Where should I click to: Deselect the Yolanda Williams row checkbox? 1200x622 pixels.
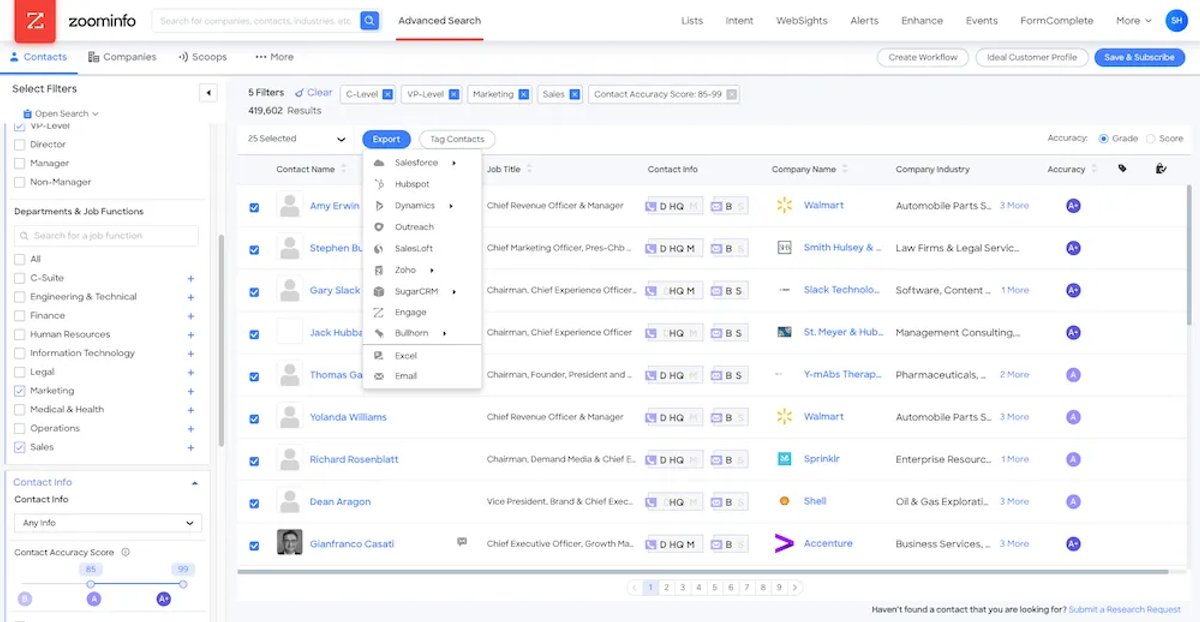coord(254,419)
